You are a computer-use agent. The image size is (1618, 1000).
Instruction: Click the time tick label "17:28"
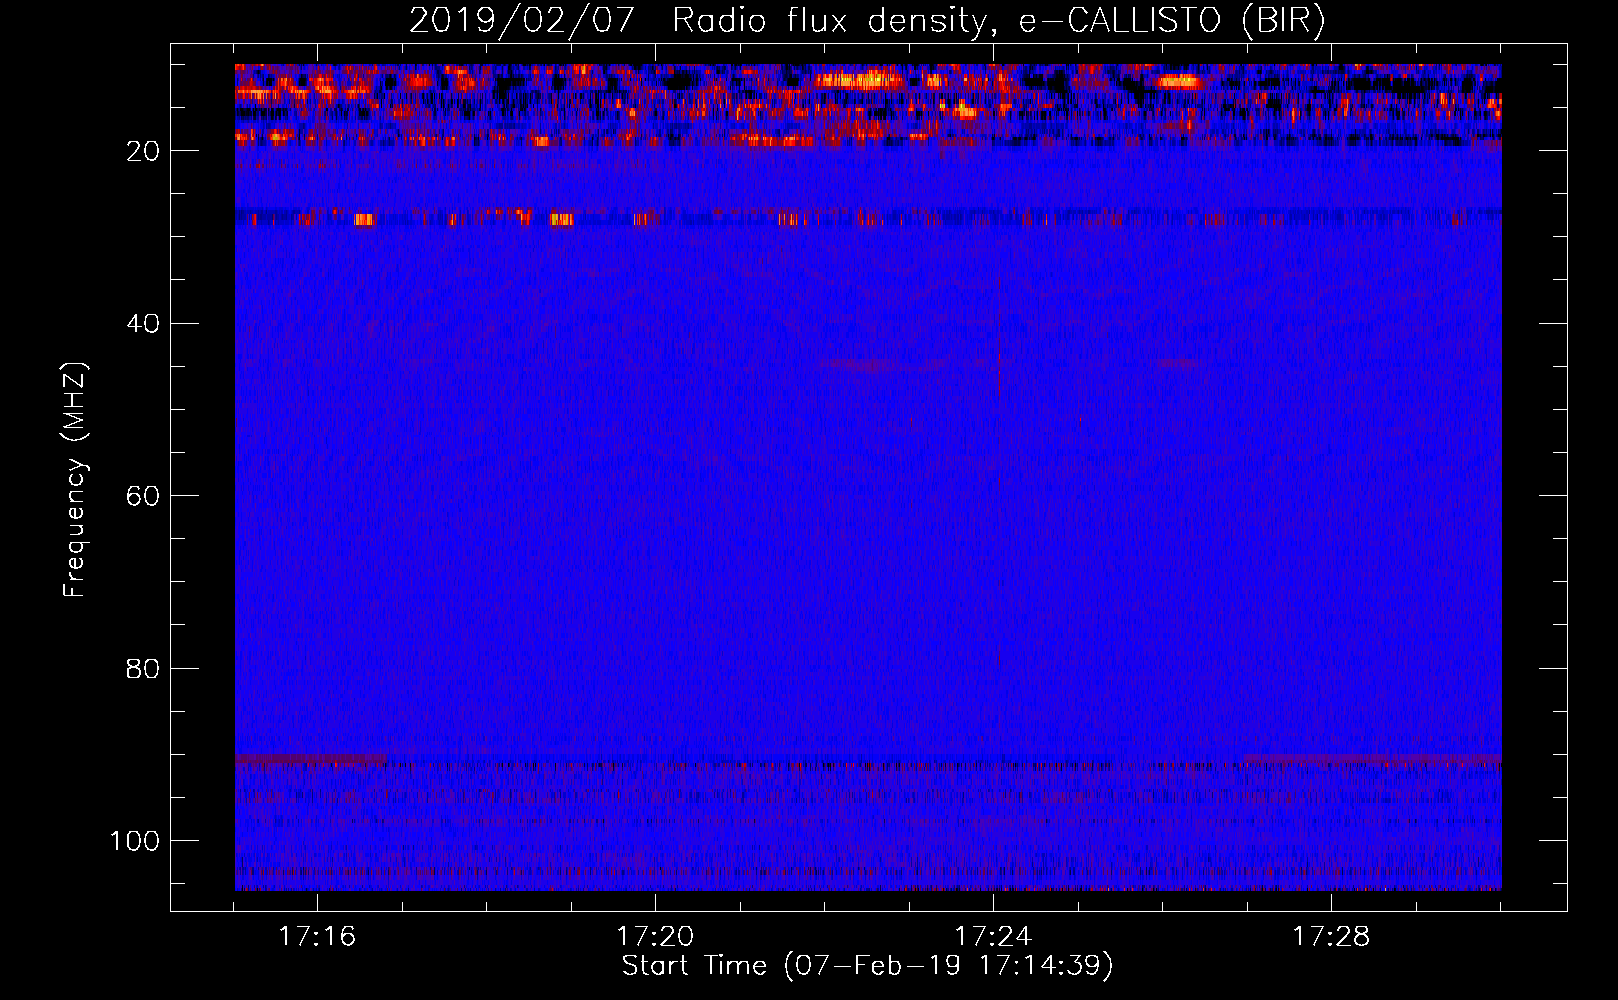coord(1331,937)
